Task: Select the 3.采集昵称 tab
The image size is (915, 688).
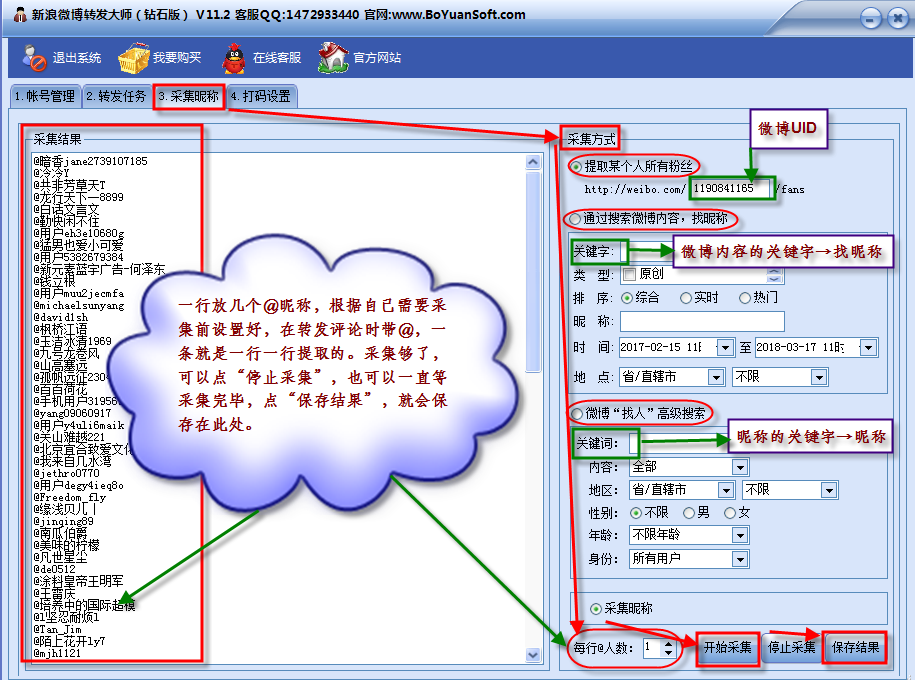Action: pos(188,96)
